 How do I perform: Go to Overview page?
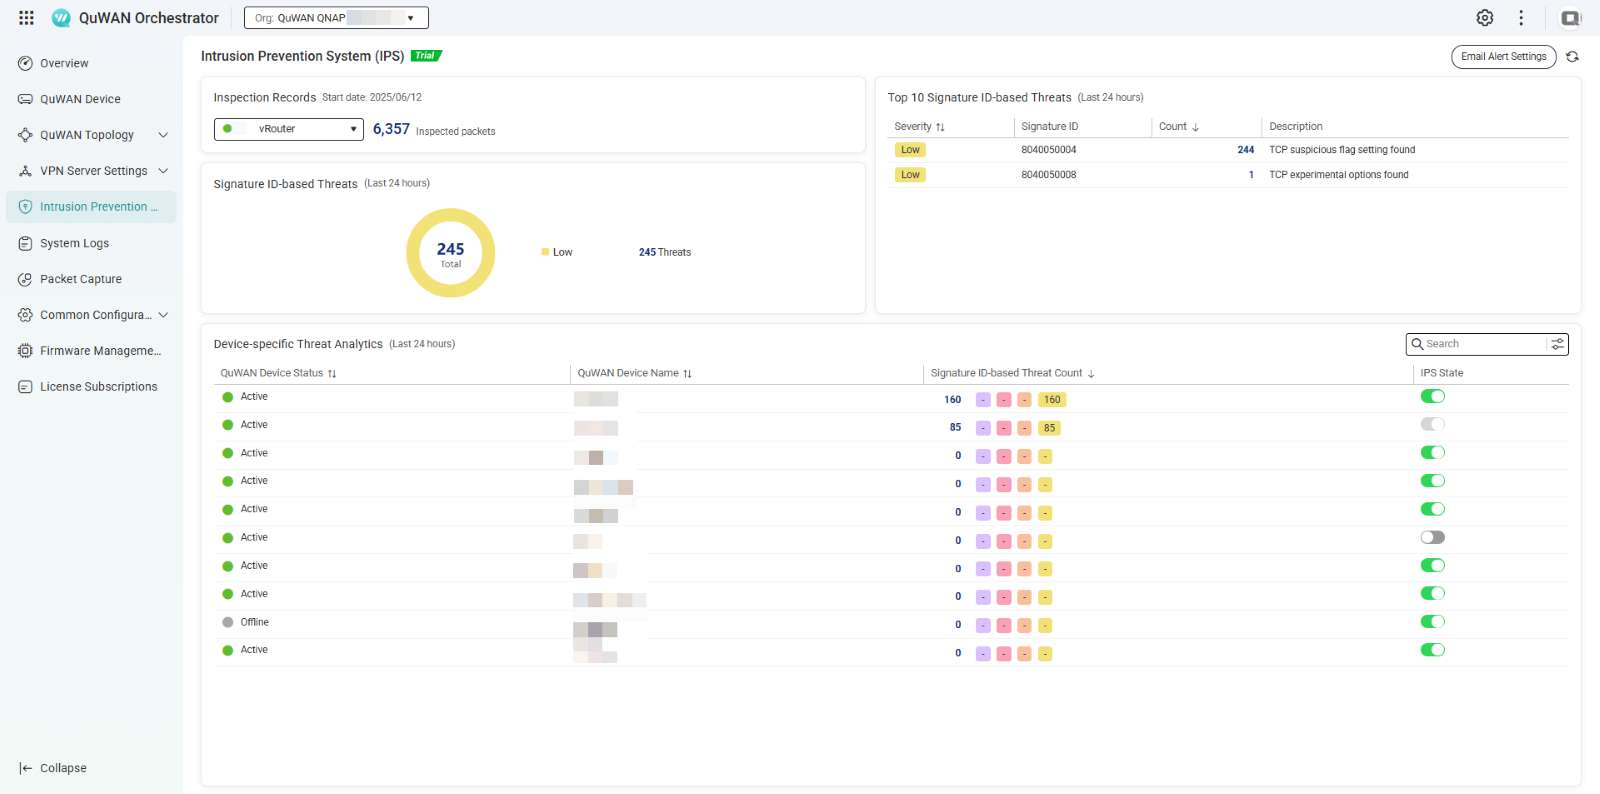tap(64, 63)
